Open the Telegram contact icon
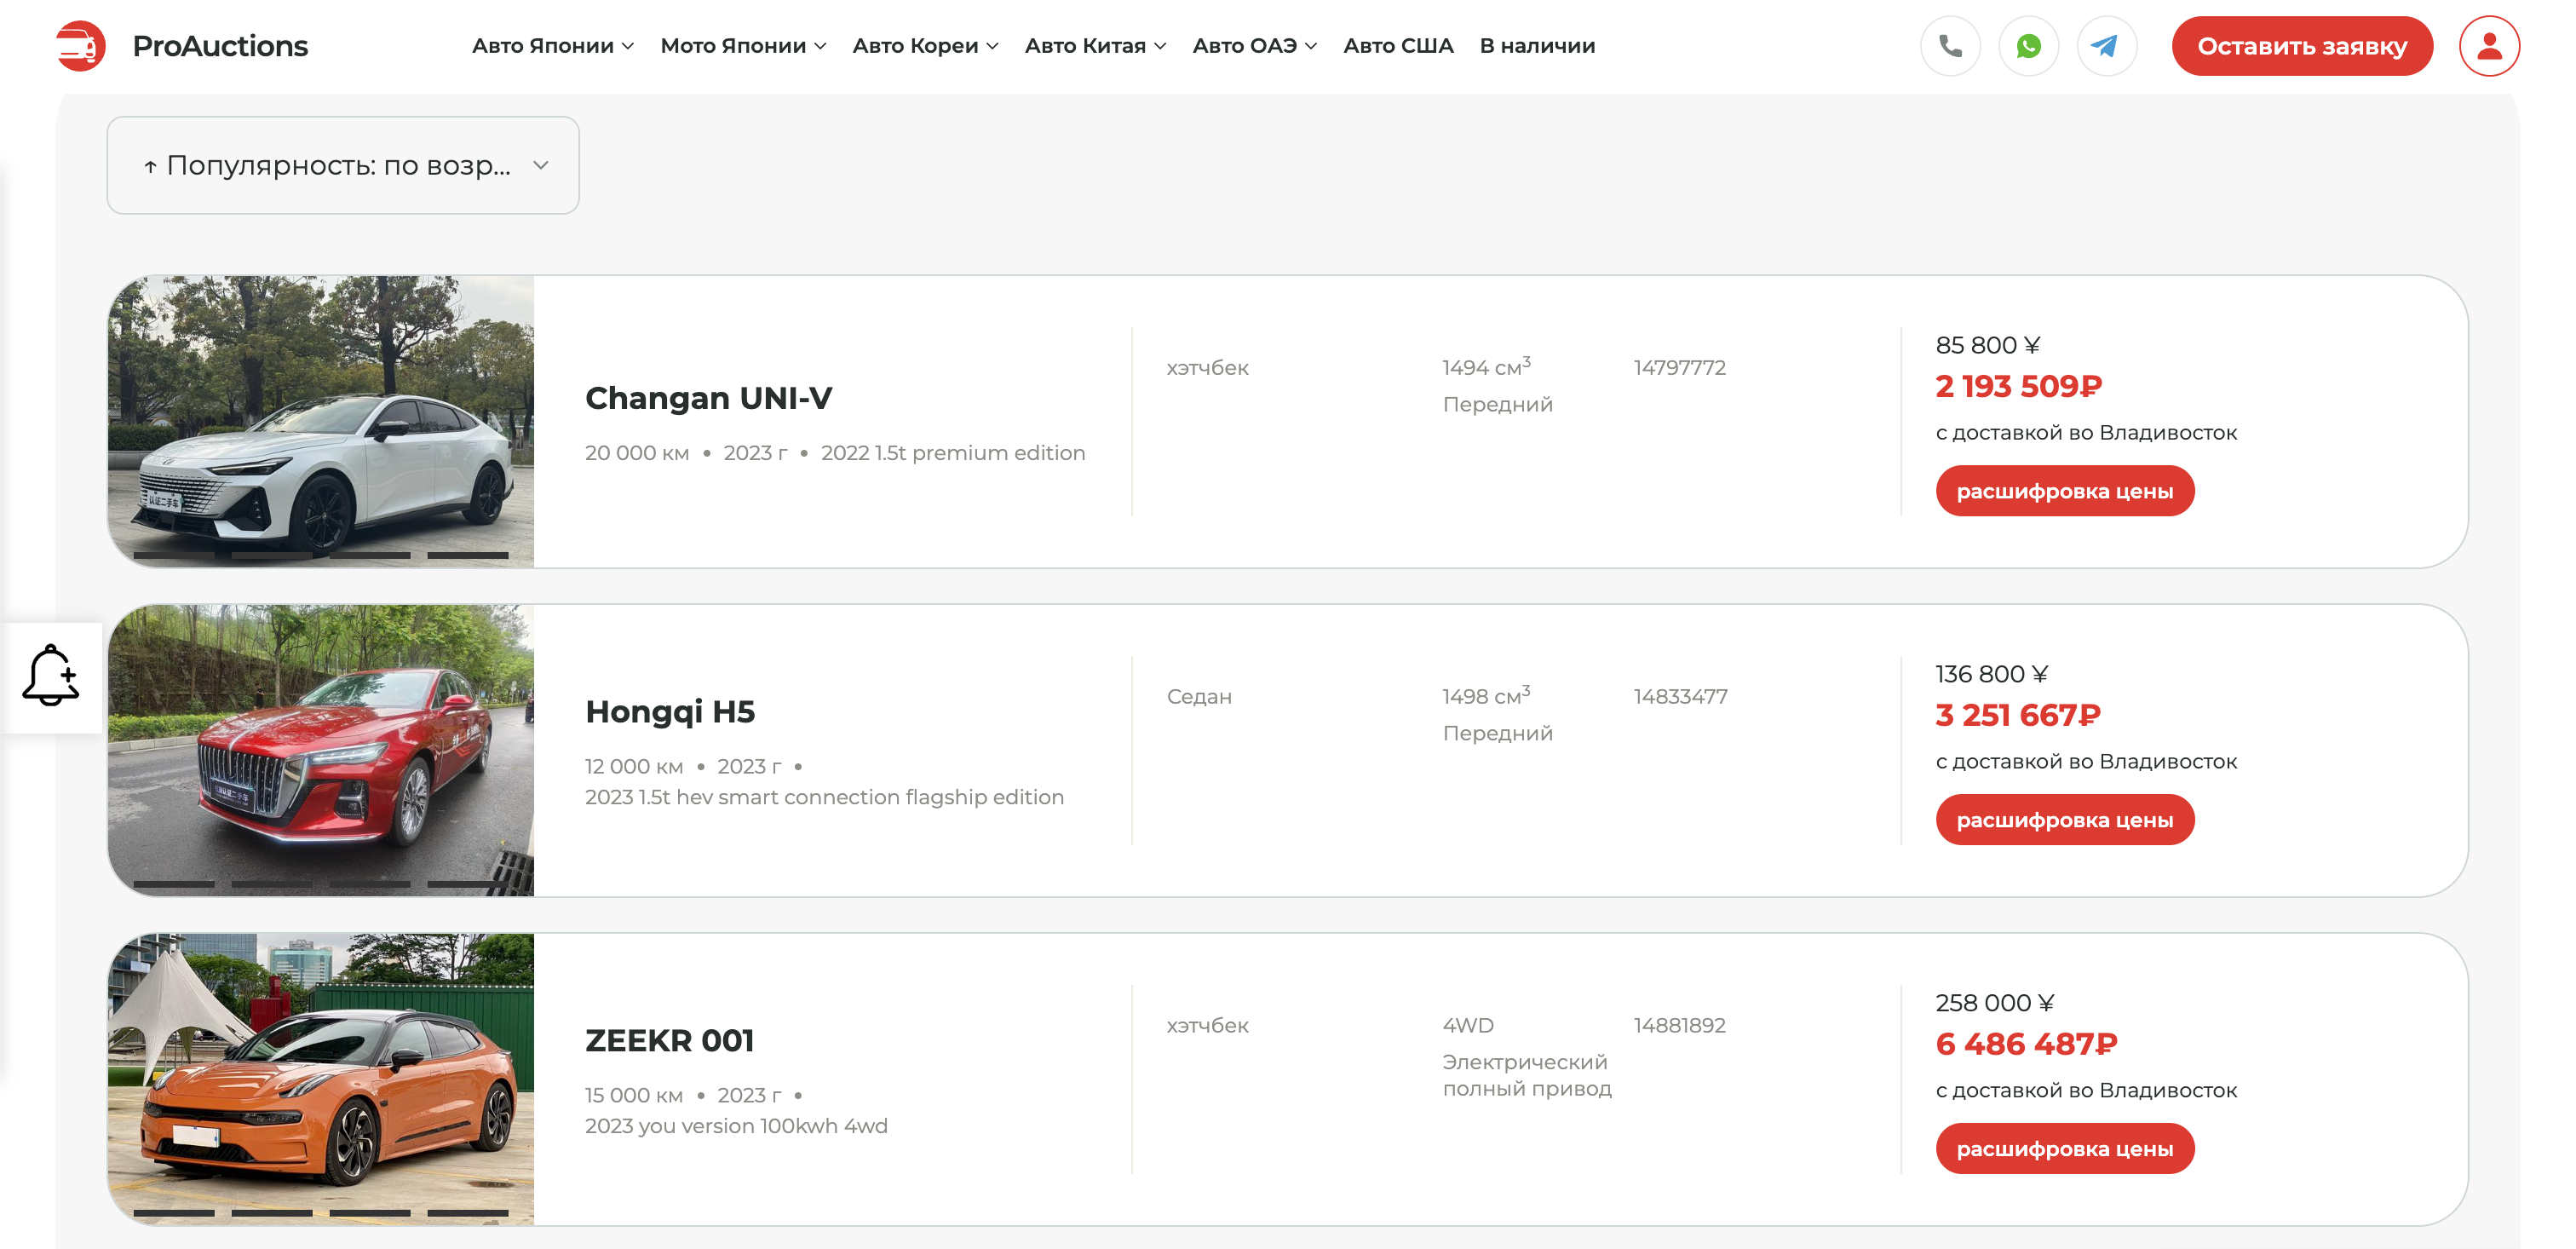The width and height of the screenshot is (2576, 1249). 2106,46
